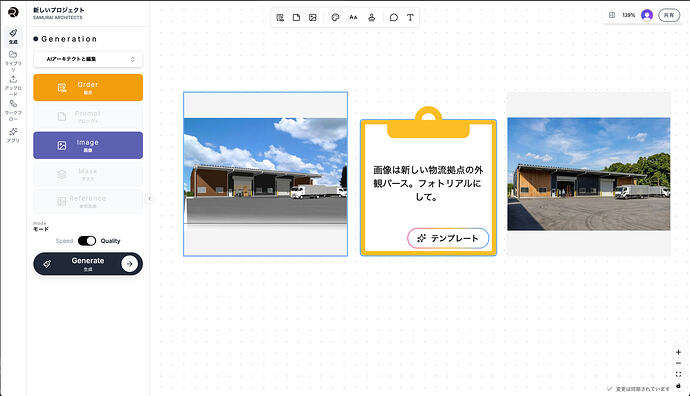Click the grayed Prompt button
Viewport: 690px width, 396px height.
point(88,117)
